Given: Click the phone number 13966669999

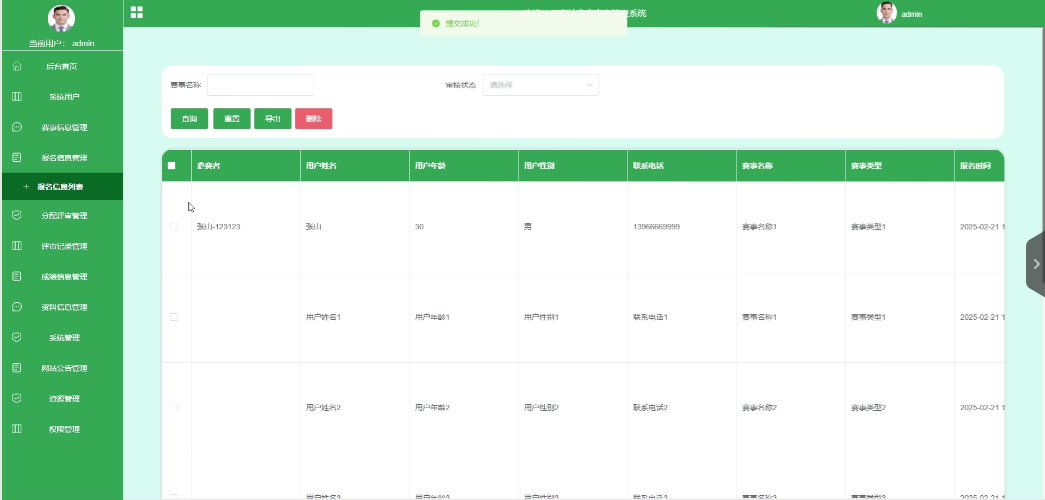Looking at the screenshot, I should 656,227.
